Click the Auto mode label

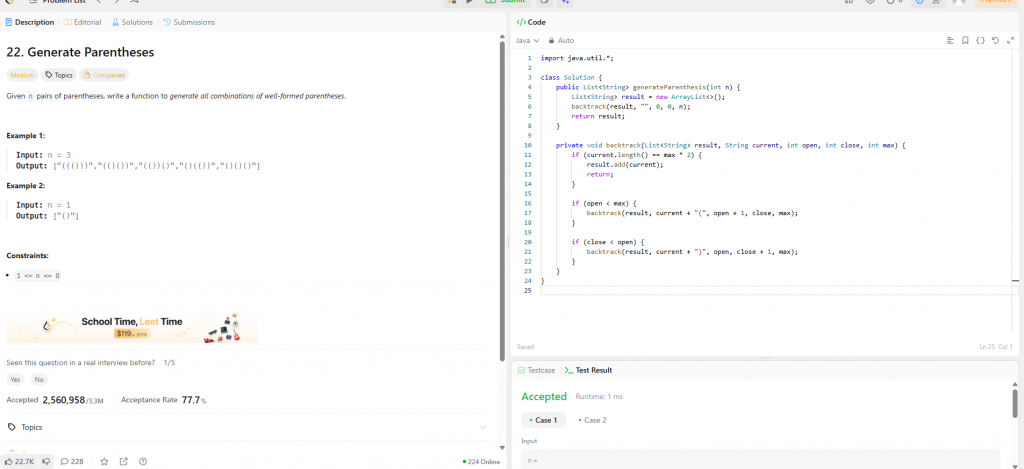566,40
